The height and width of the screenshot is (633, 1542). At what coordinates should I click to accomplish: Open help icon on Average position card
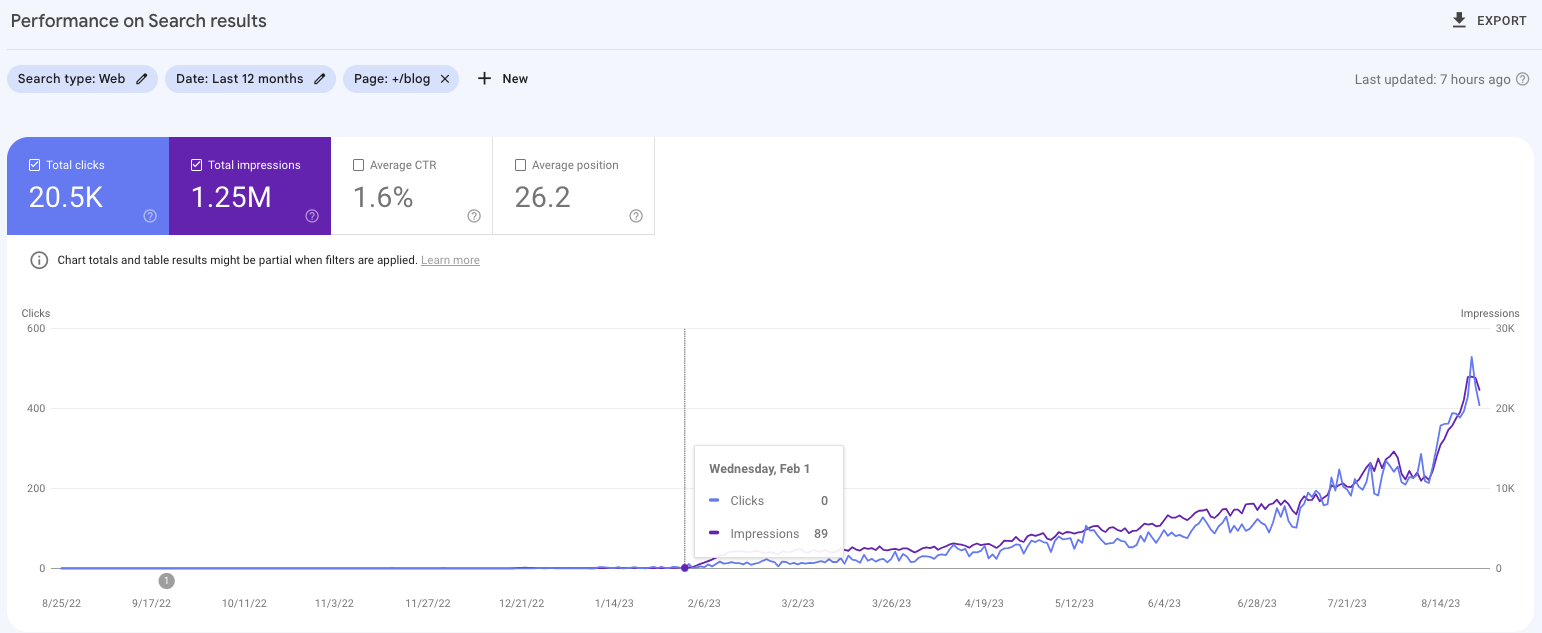(x=636, y=216)
